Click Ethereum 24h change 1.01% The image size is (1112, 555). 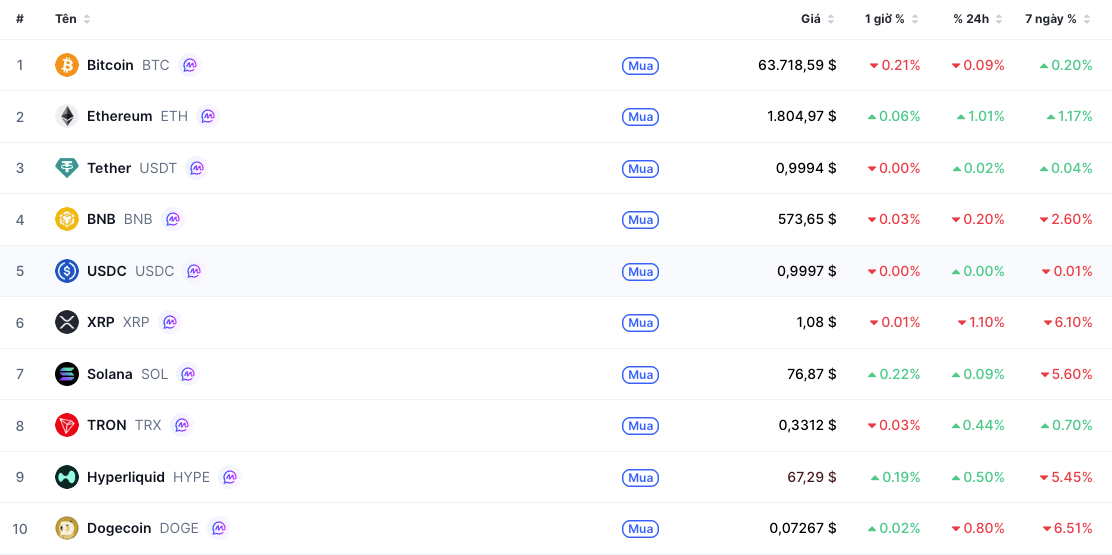pos(980,116)
